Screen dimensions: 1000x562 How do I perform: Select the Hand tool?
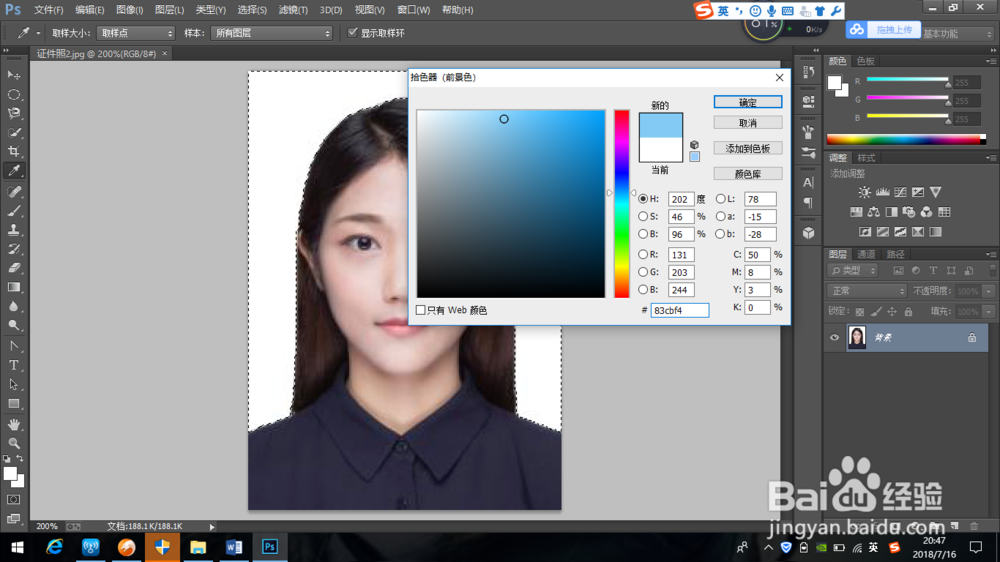click(13, 424)
